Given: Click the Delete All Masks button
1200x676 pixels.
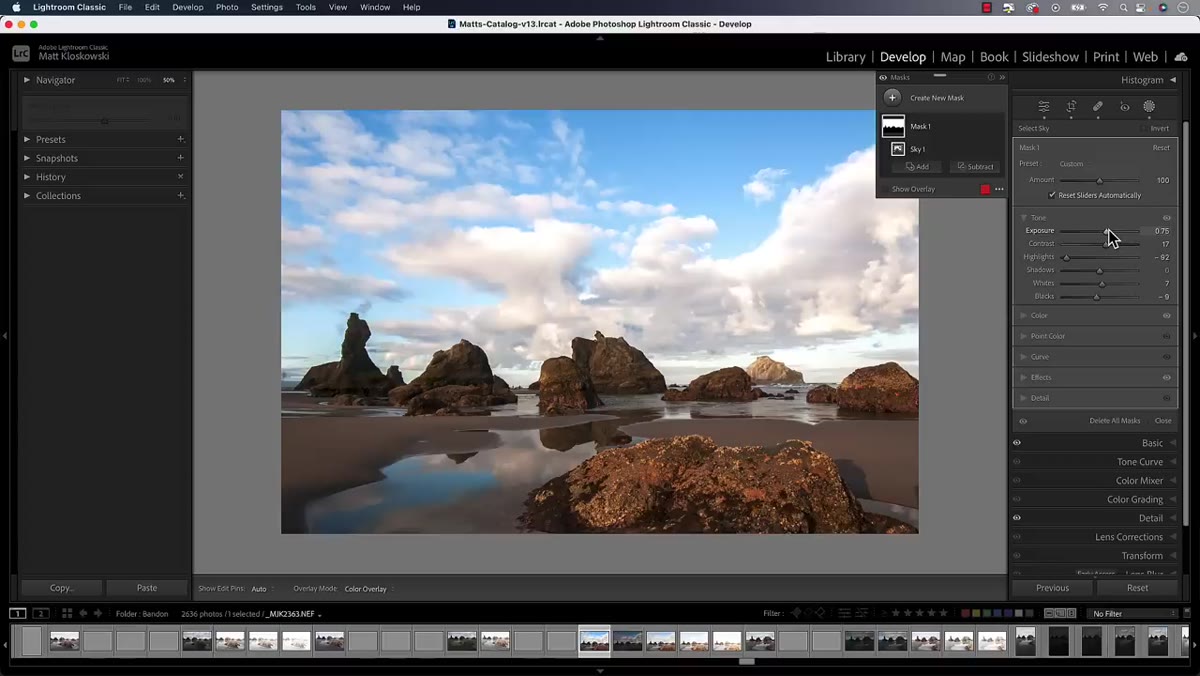Looking at the screenshot, I should click(x=1114, y=421).
